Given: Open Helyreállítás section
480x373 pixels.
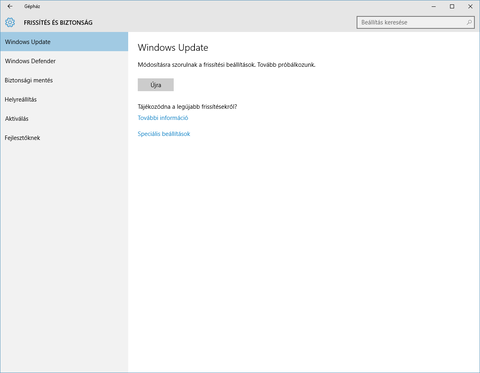Looking at the screenshot, I should (x=64, y=99).
